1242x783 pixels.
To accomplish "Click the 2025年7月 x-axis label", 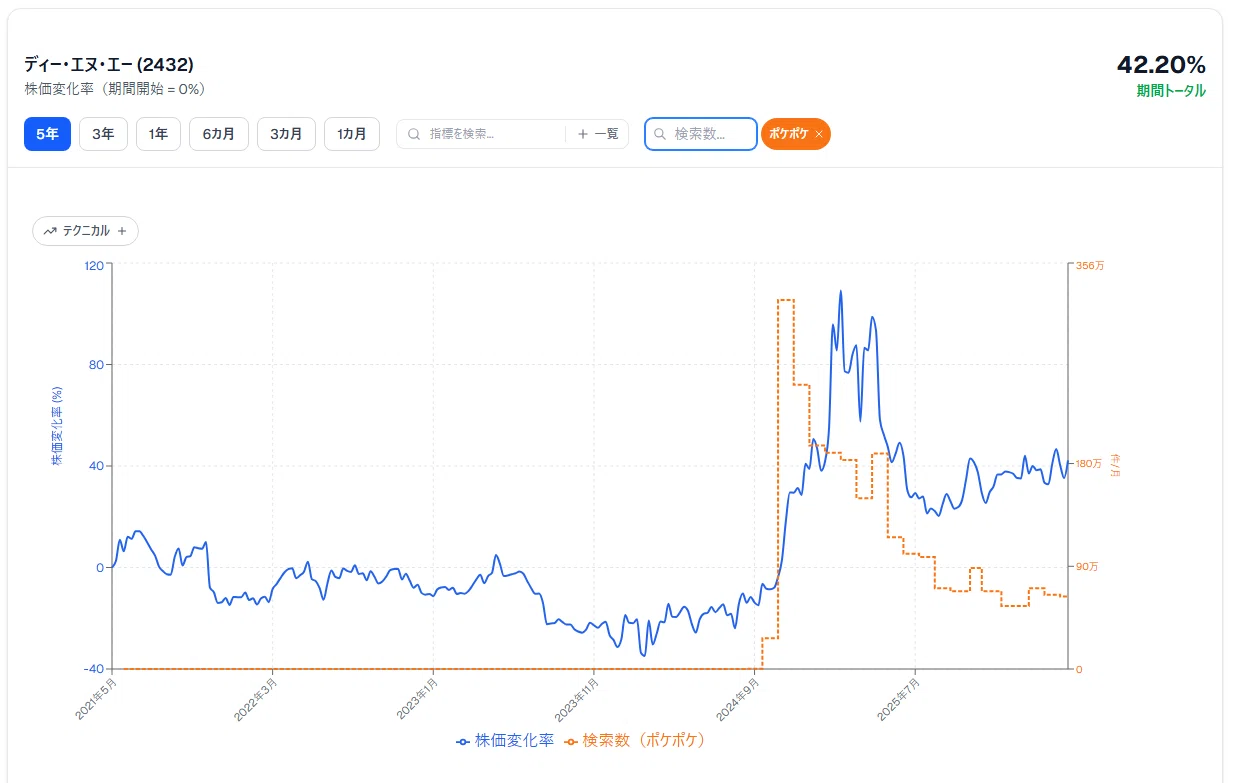I will (x=898, y=698).
